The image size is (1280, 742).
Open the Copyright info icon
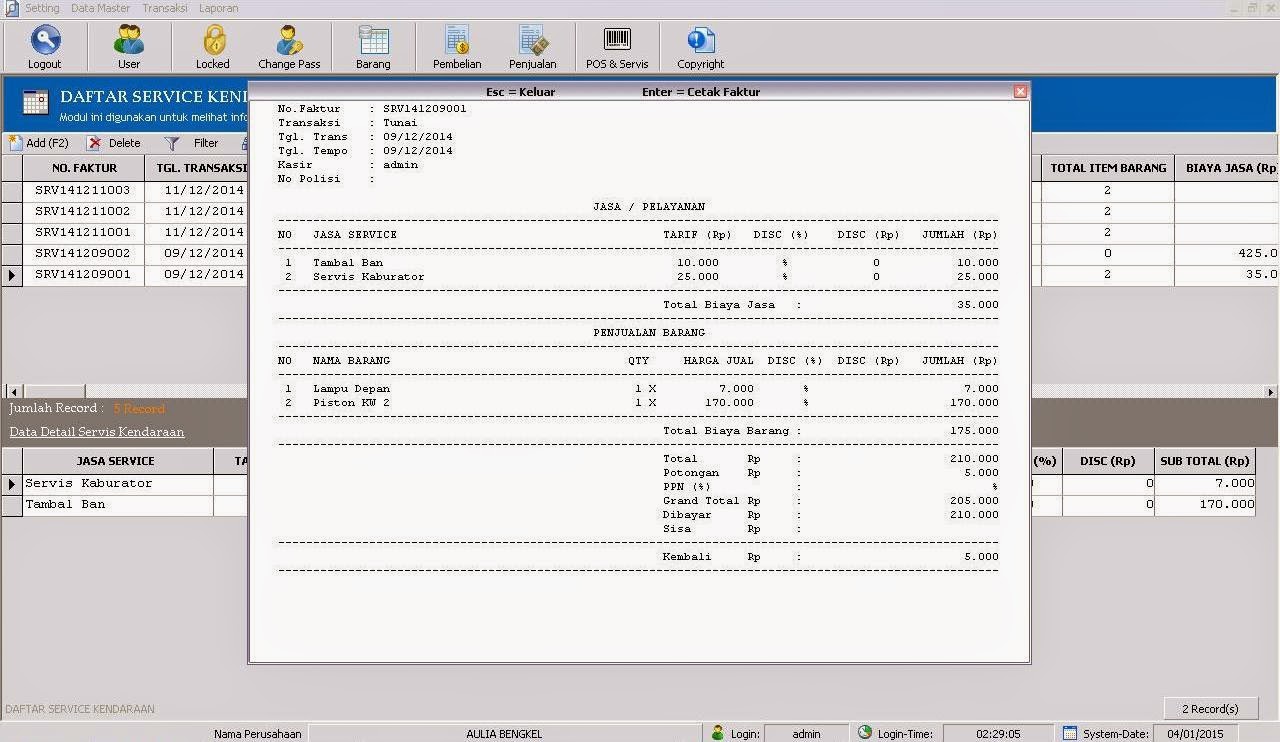click(x=700, y=47)
